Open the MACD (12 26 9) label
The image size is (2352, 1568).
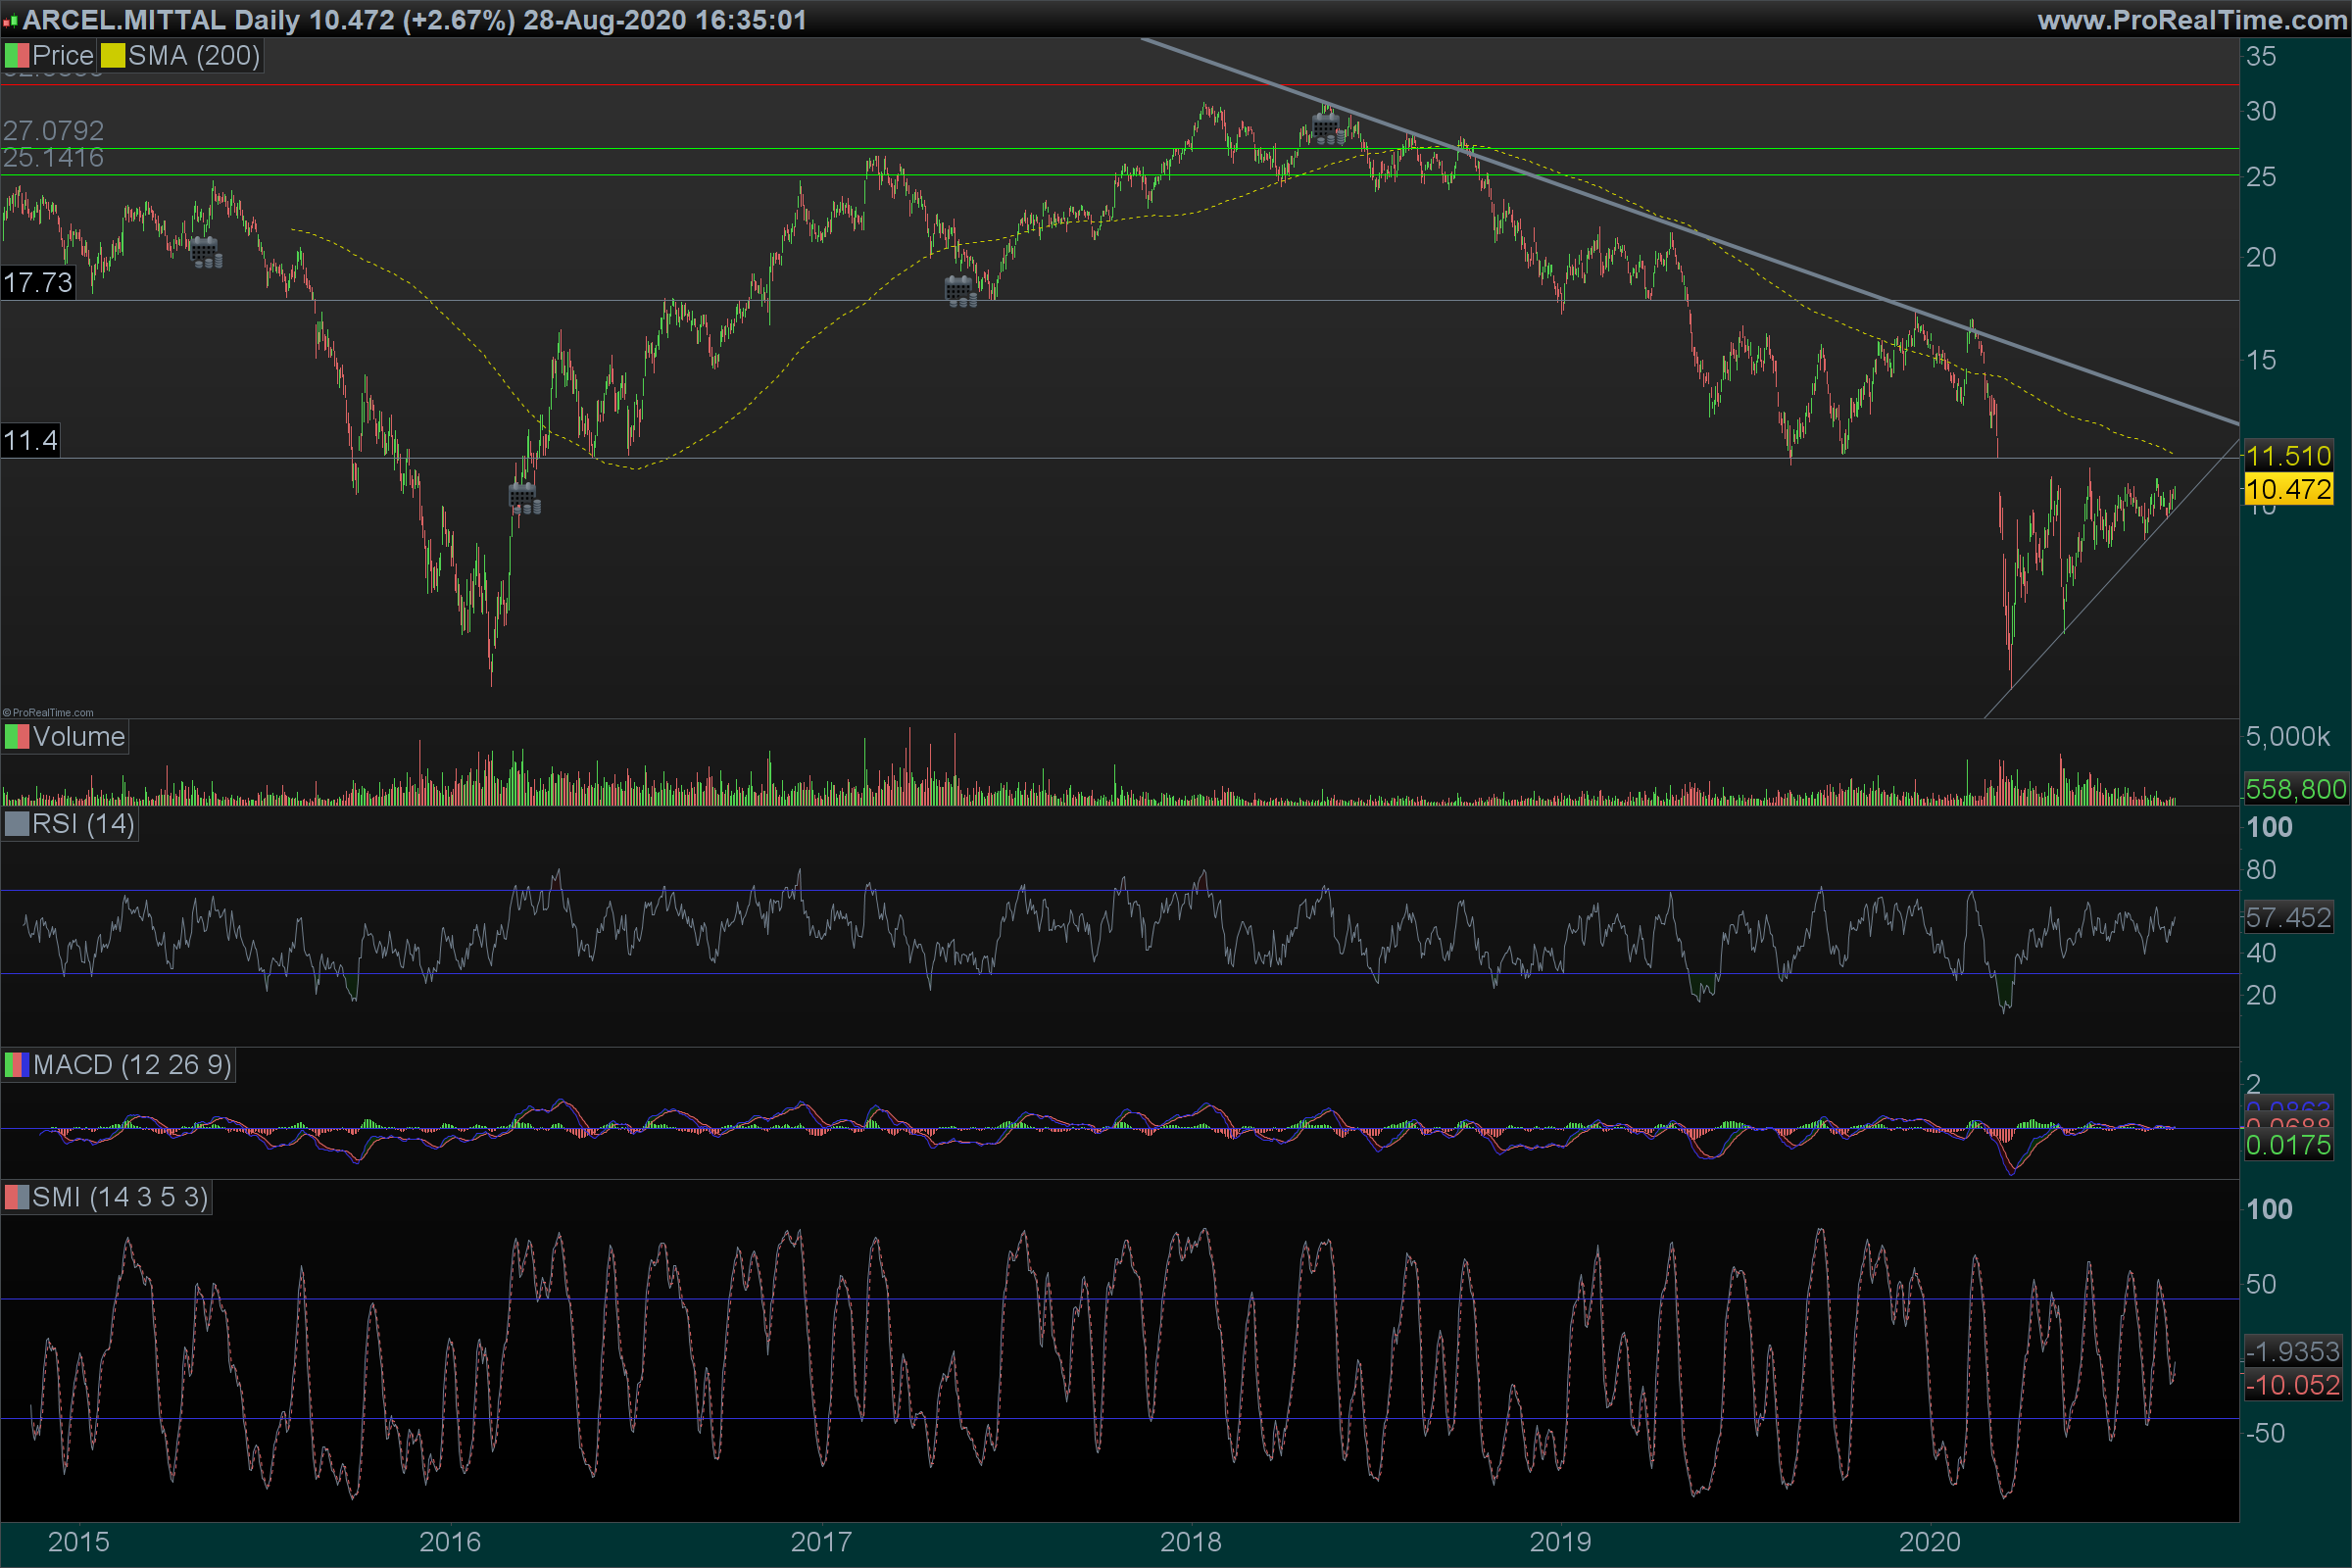coord(132,1065)
